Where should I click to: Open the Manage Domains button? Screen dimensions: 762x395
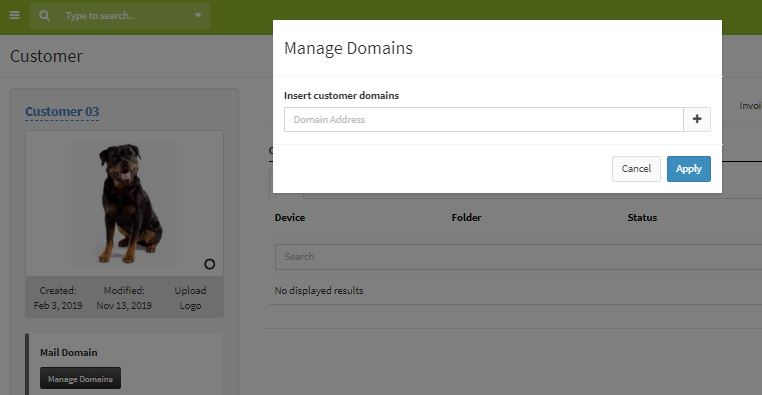click(x=80, y=378)
